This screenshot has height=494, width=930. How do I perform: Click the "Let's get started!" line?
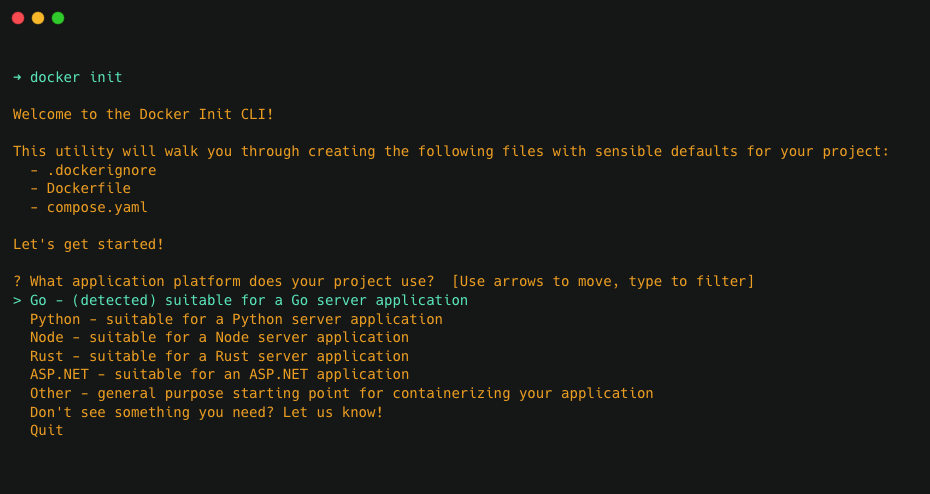click(88, 244)
